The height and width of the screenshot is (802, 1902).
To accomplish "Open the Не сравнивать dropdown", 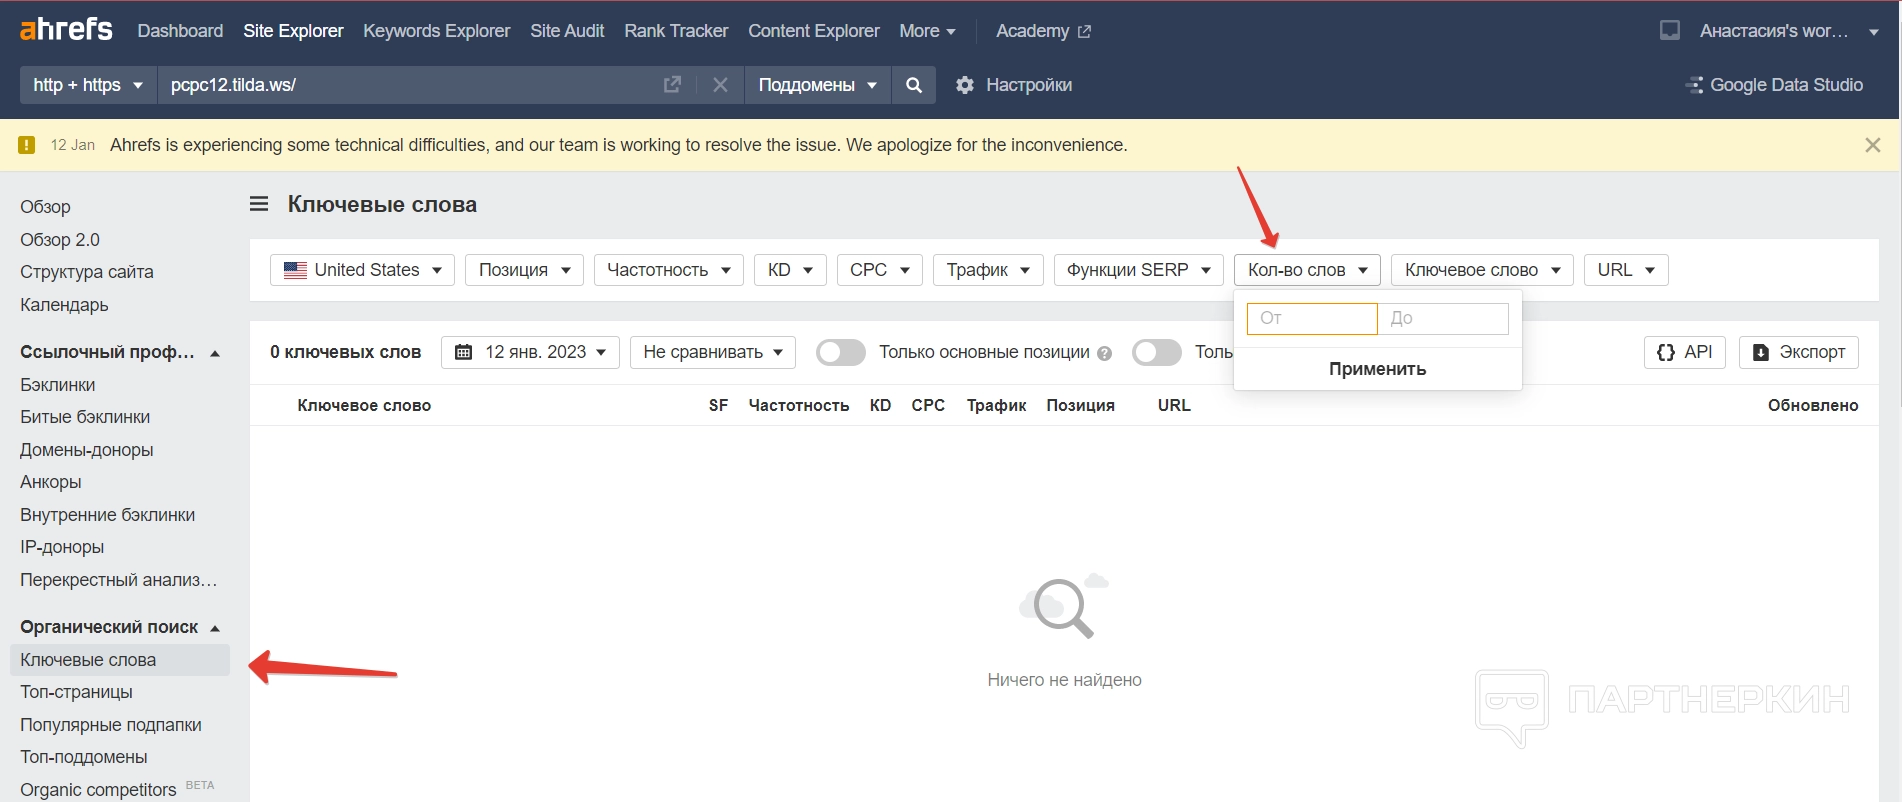I will pyautogui.click(x=713, y=352).
